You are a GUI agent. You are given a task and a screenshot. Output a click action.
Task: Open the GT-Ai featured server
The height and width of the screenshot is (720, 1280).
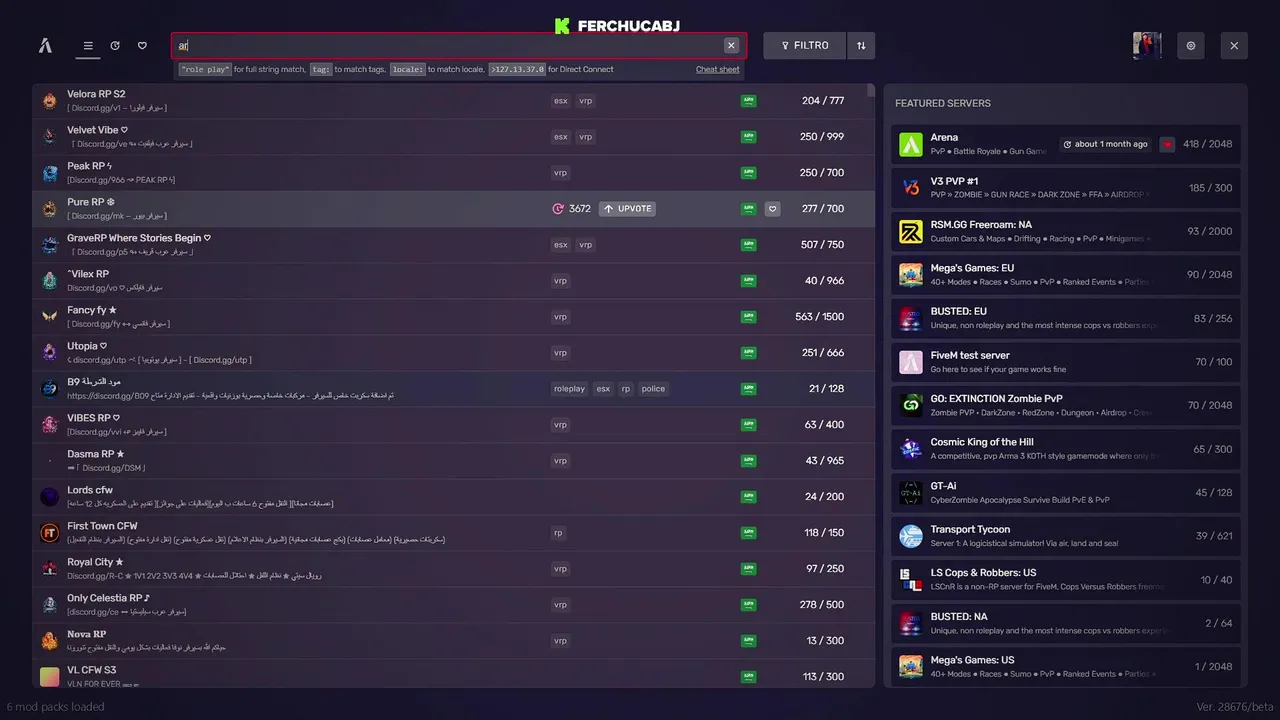coord(1066,492)
